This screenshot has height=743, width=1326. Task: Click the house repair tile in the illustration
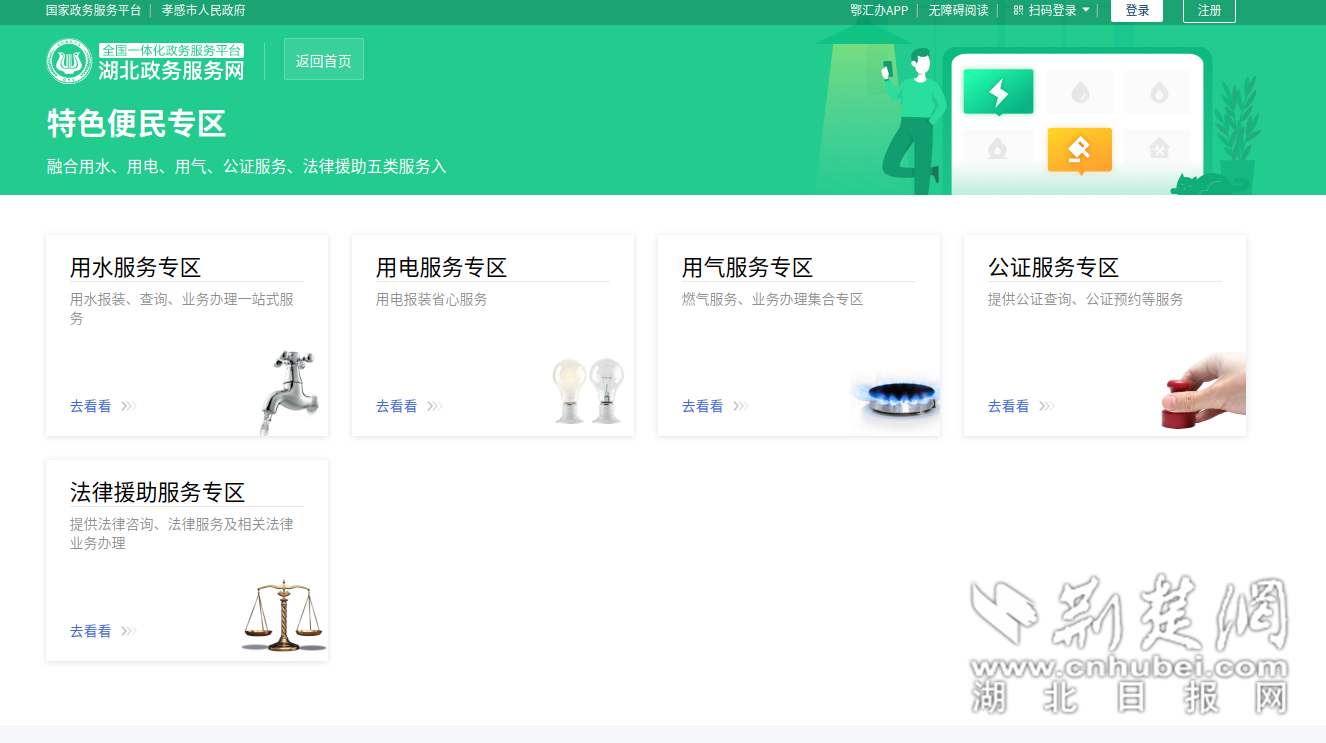tap(1159, 149)
